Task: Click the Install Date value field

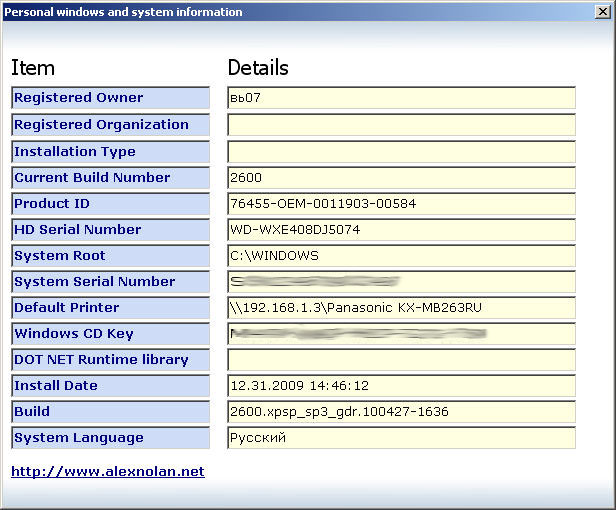Action: [401, 386]
